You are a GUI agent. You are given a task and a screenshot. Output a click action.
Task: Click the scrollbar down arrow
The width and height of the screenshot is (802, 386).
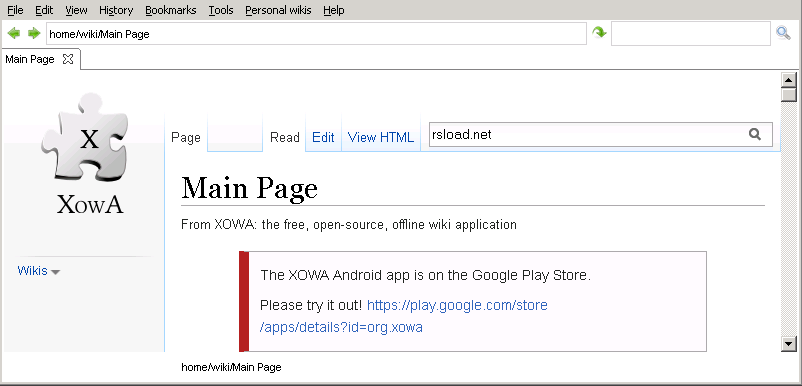[789, 344]
